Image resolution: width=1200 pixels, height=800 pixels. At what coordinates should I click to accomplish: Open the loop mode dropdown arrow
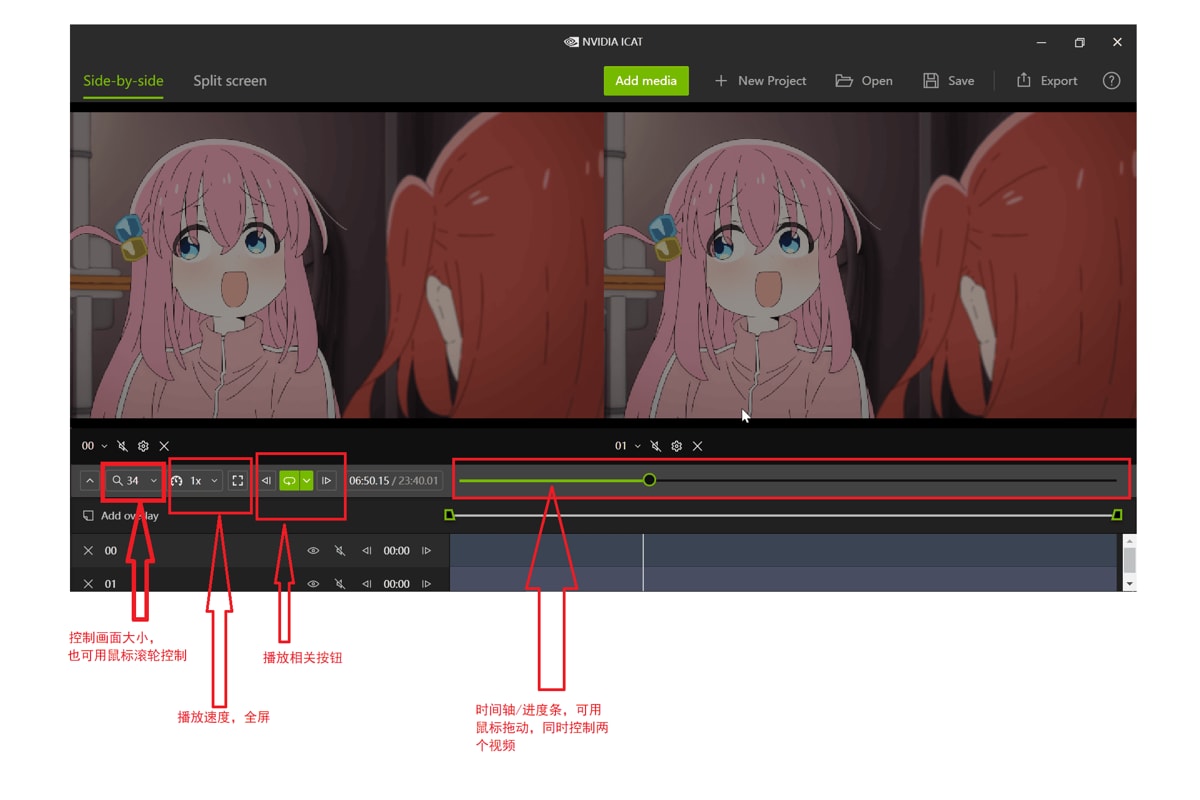tap(307, 481)
